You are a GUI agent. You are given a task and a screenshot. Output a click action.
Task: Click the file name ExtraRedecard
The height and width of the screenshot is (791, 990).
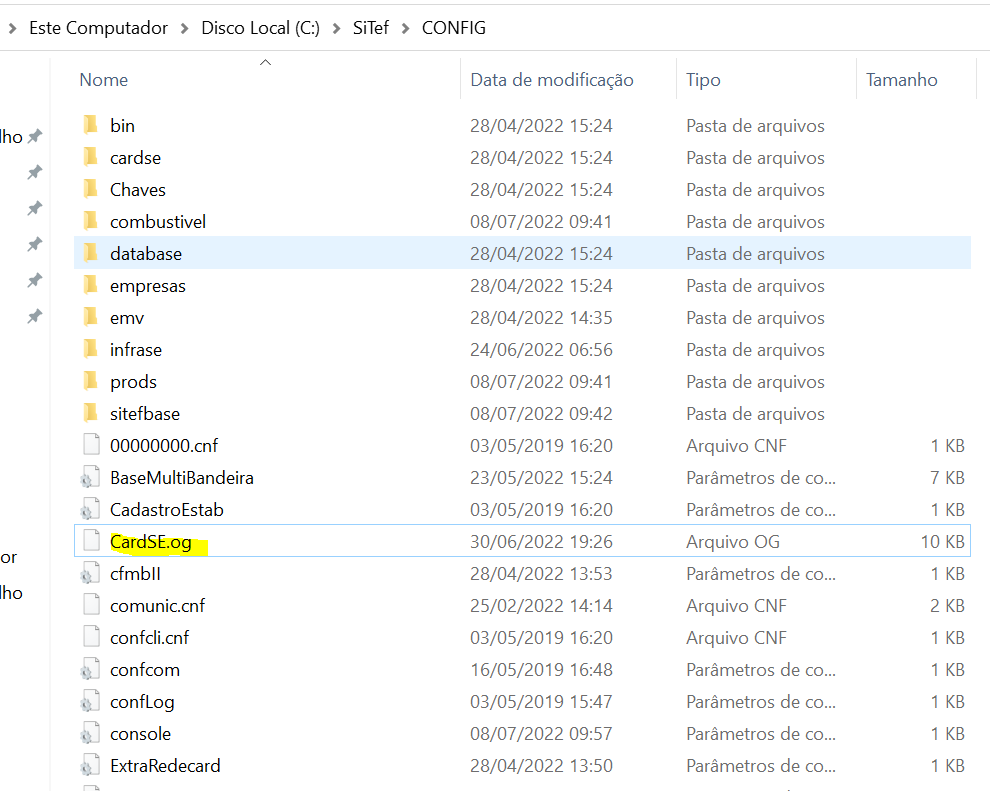(x=165, y=766)
